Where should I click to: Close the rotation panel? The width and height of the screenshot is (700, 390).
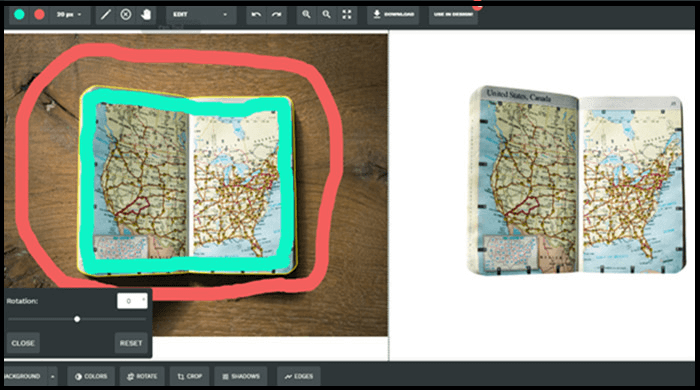23,343
